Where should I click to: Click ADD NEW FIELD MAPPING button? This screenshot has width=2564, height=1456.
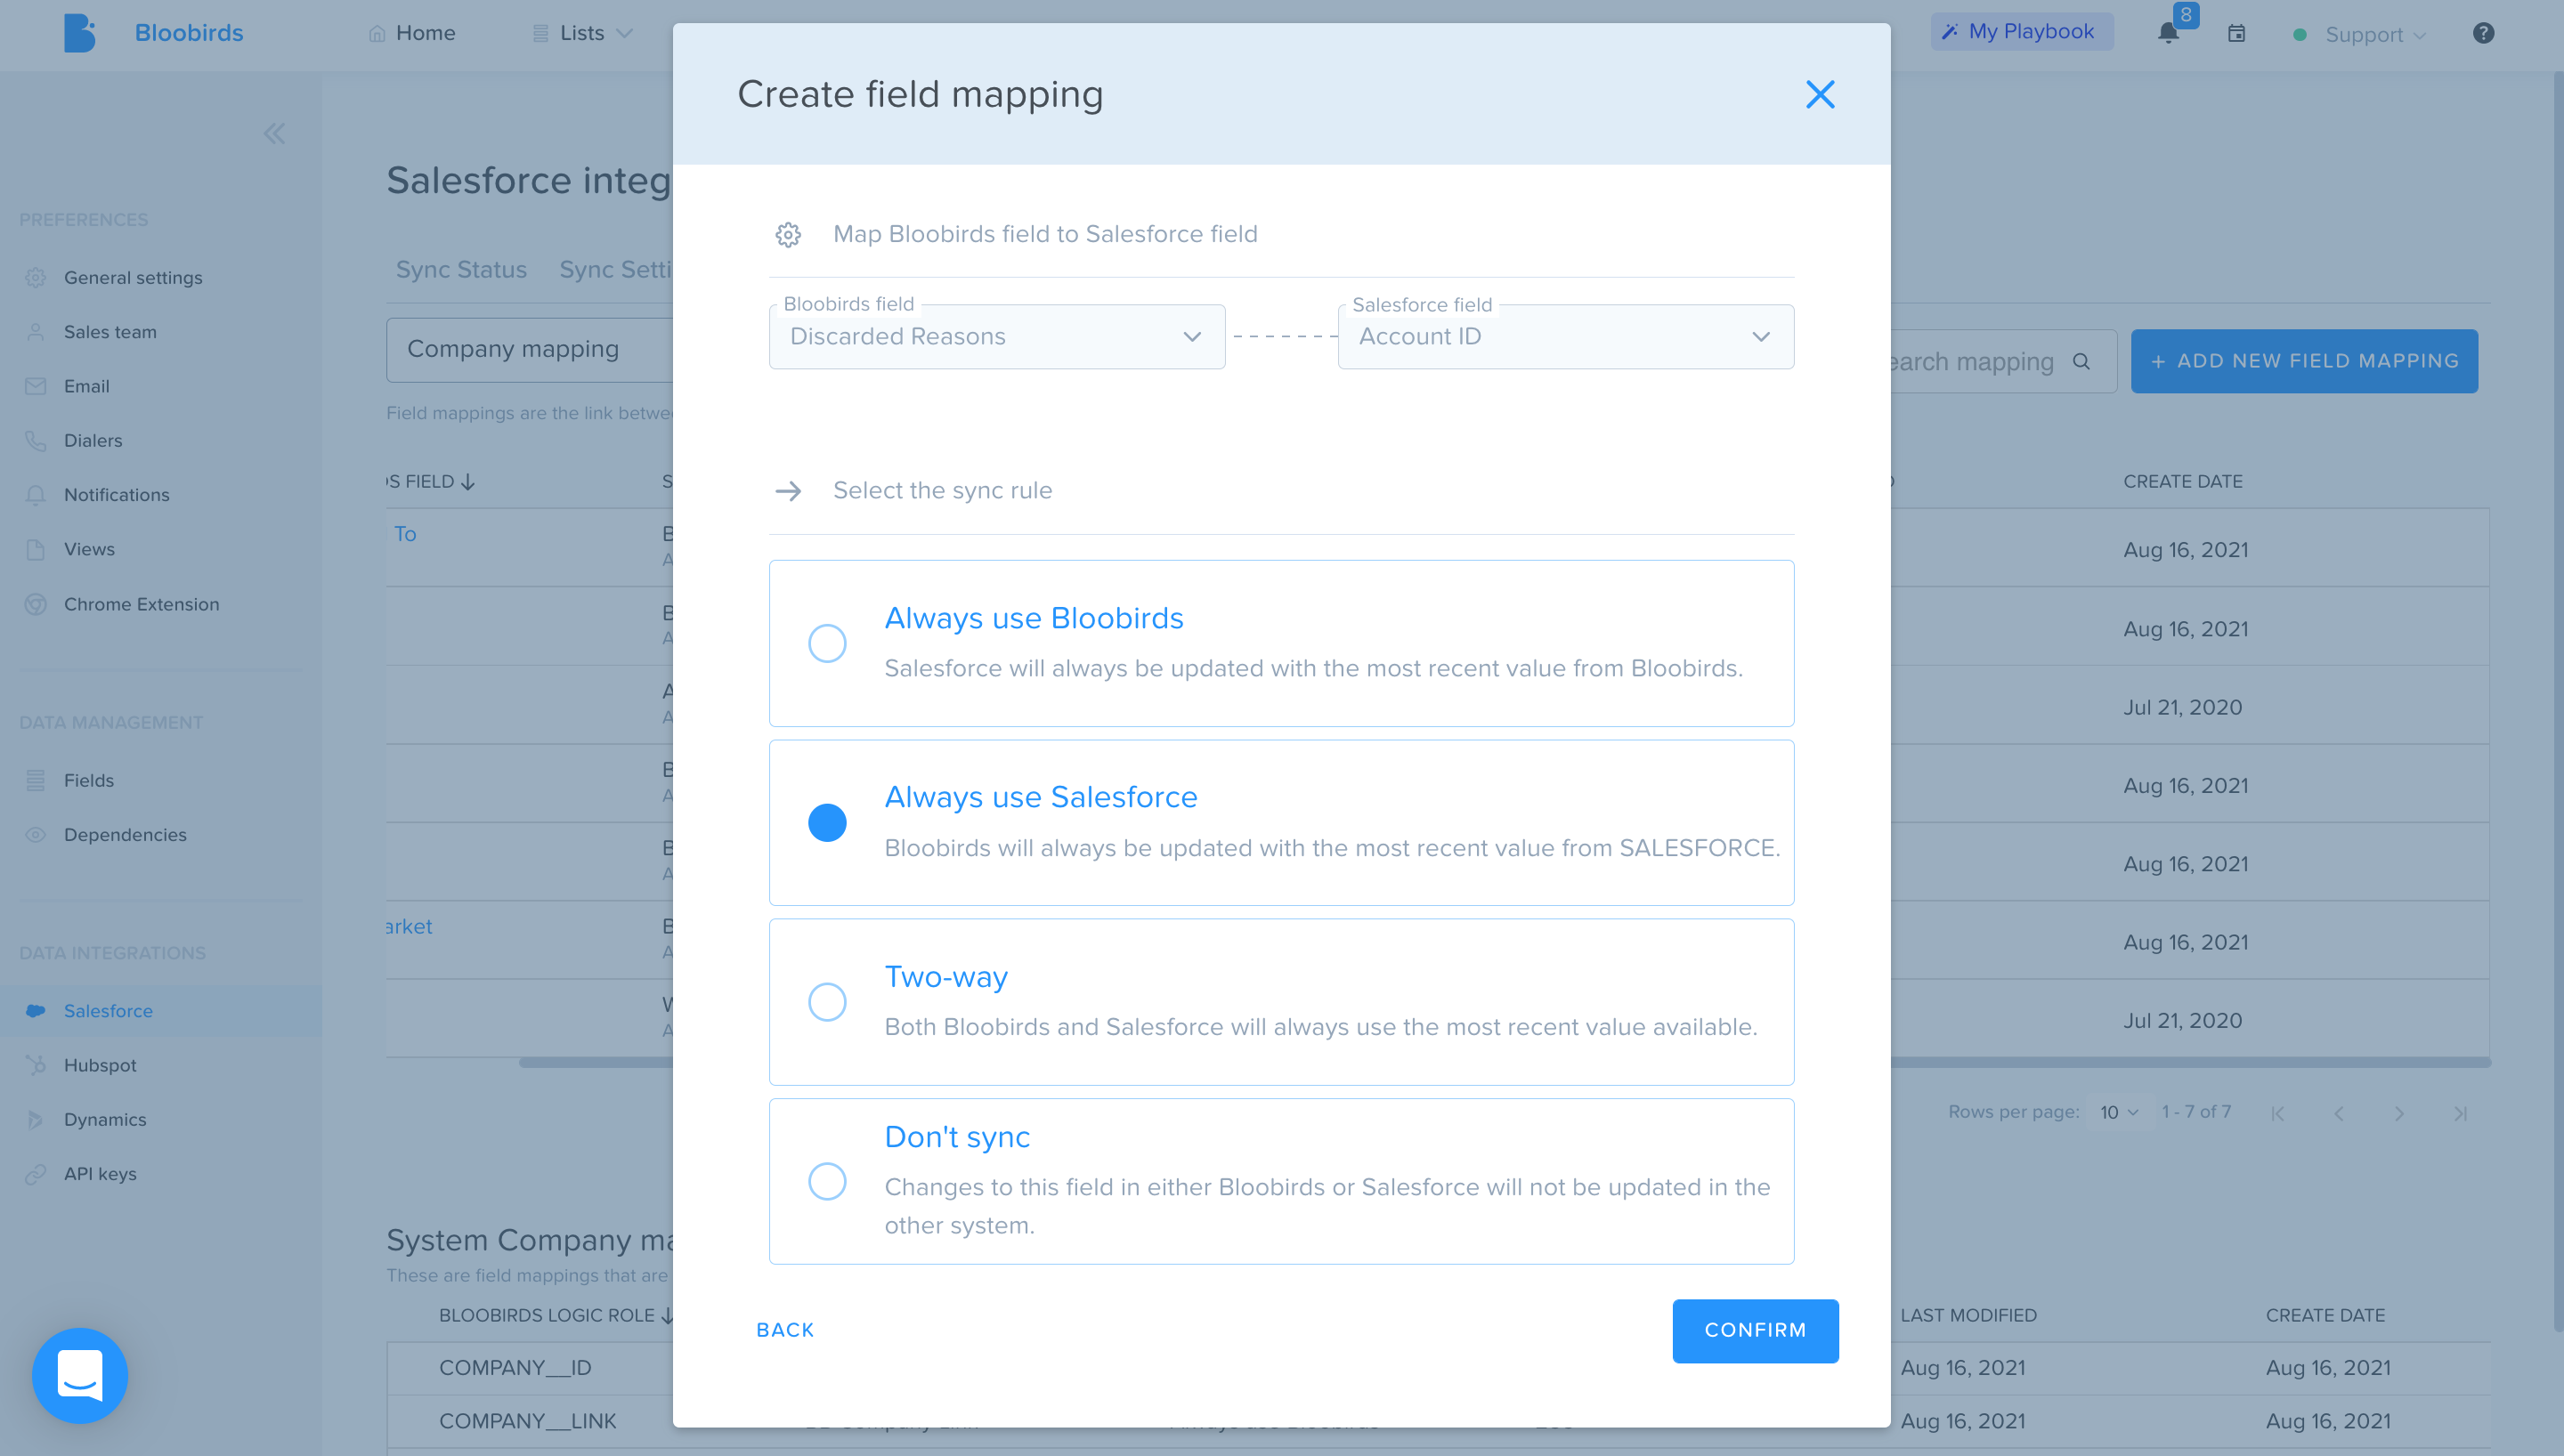click(x=2304, y=361)
